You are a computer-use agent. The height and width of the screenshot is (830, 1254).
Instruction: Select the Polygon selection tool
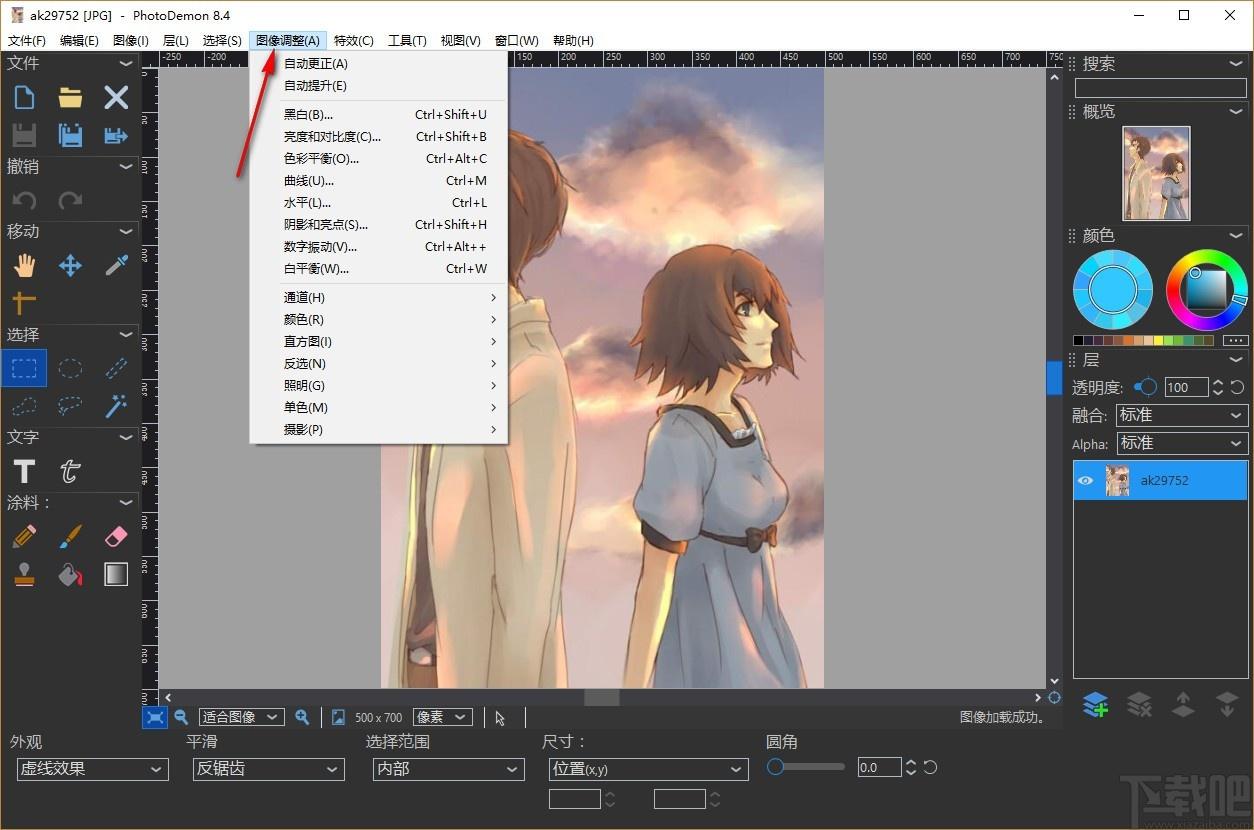coord(24,406)
